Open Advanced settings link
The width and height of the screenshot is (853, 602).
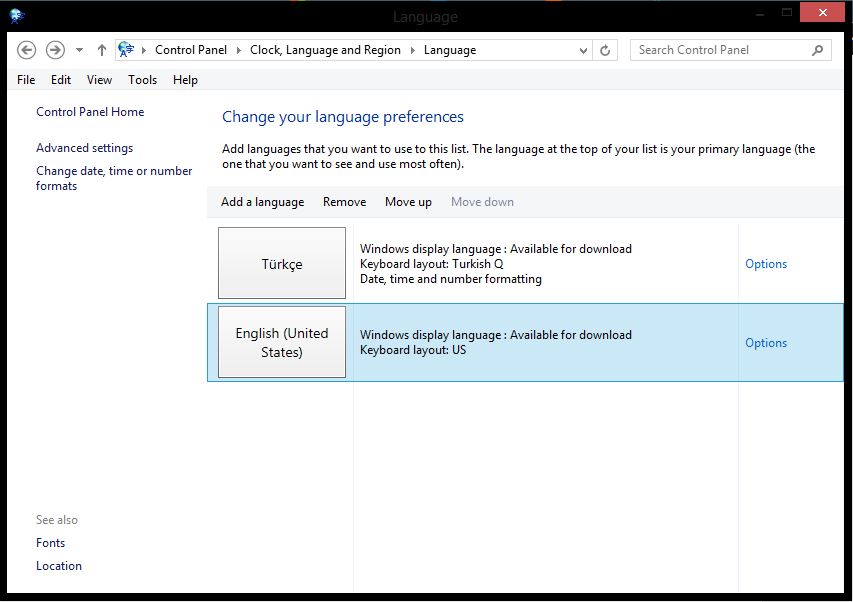(84, 148)
